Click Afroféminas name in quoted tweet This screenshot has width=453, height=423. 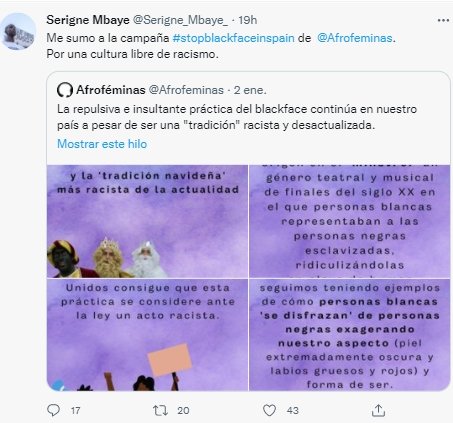pos(111,90)
